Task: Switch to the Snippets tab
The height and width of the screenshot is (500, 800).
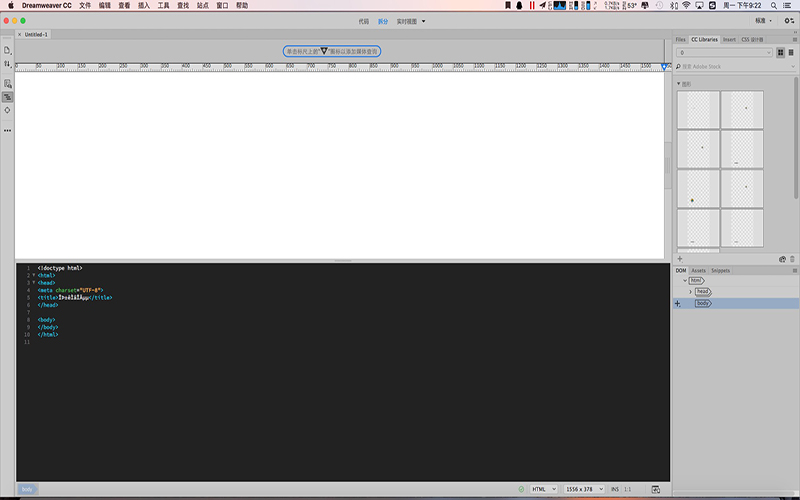Action: [720, 270]
